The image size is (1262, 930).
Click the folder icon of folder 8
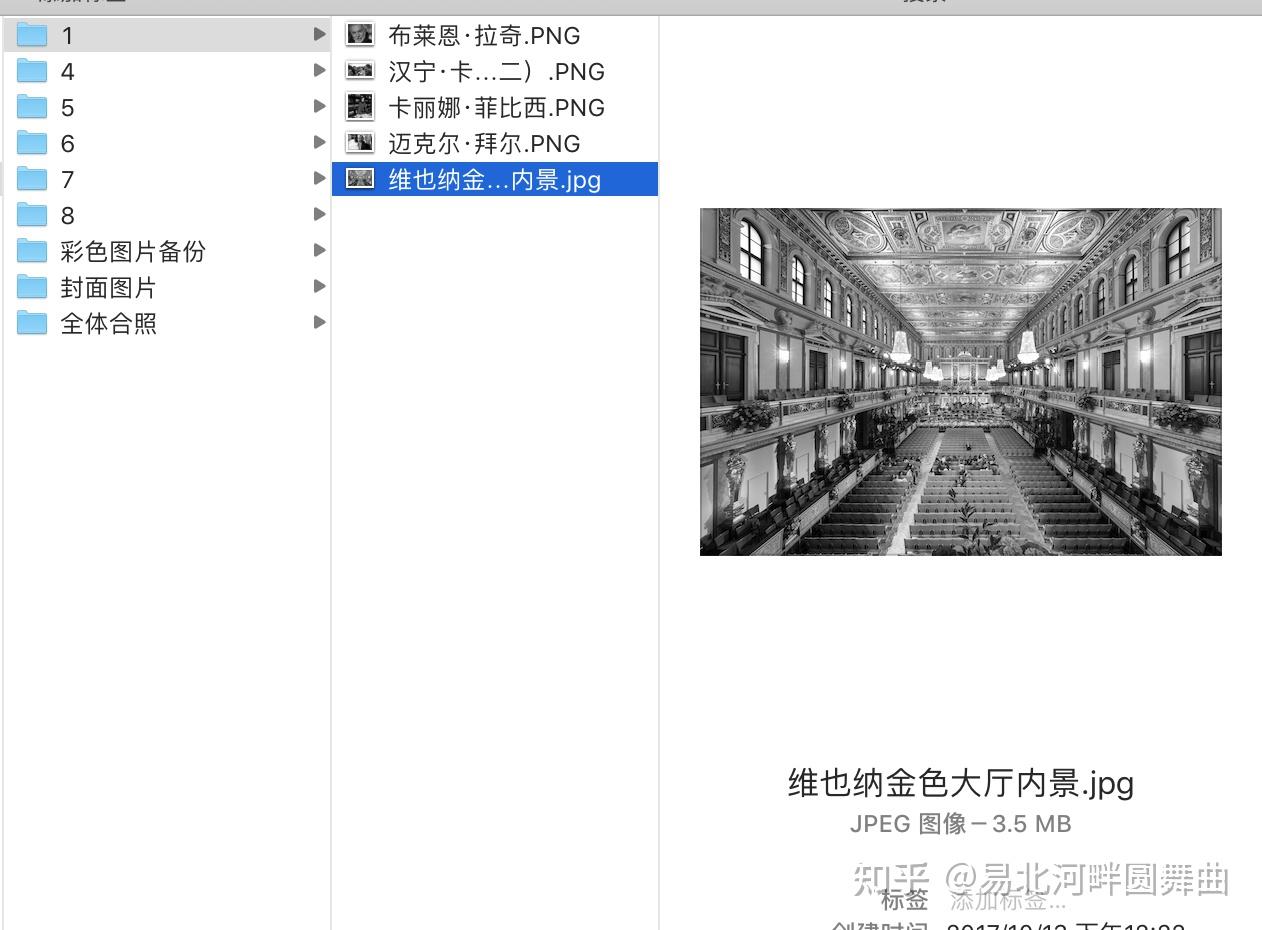32,216
